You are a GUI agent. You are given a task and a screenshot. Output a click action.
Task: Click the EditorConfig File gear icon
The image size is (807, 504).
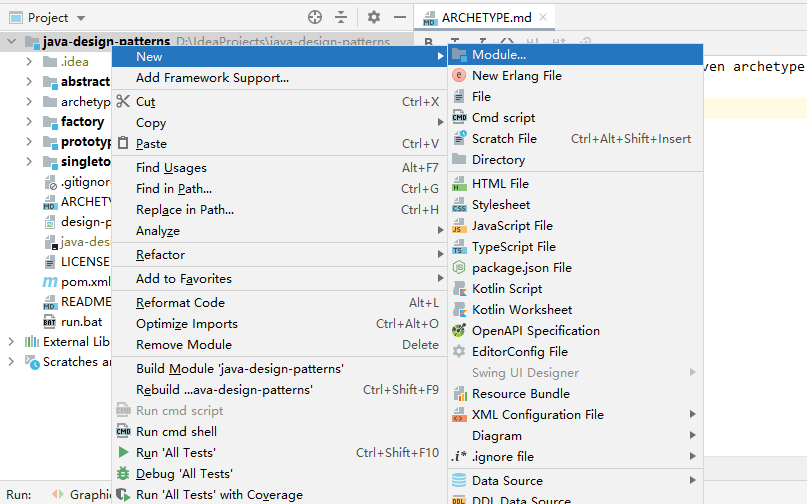pos(459,352)
